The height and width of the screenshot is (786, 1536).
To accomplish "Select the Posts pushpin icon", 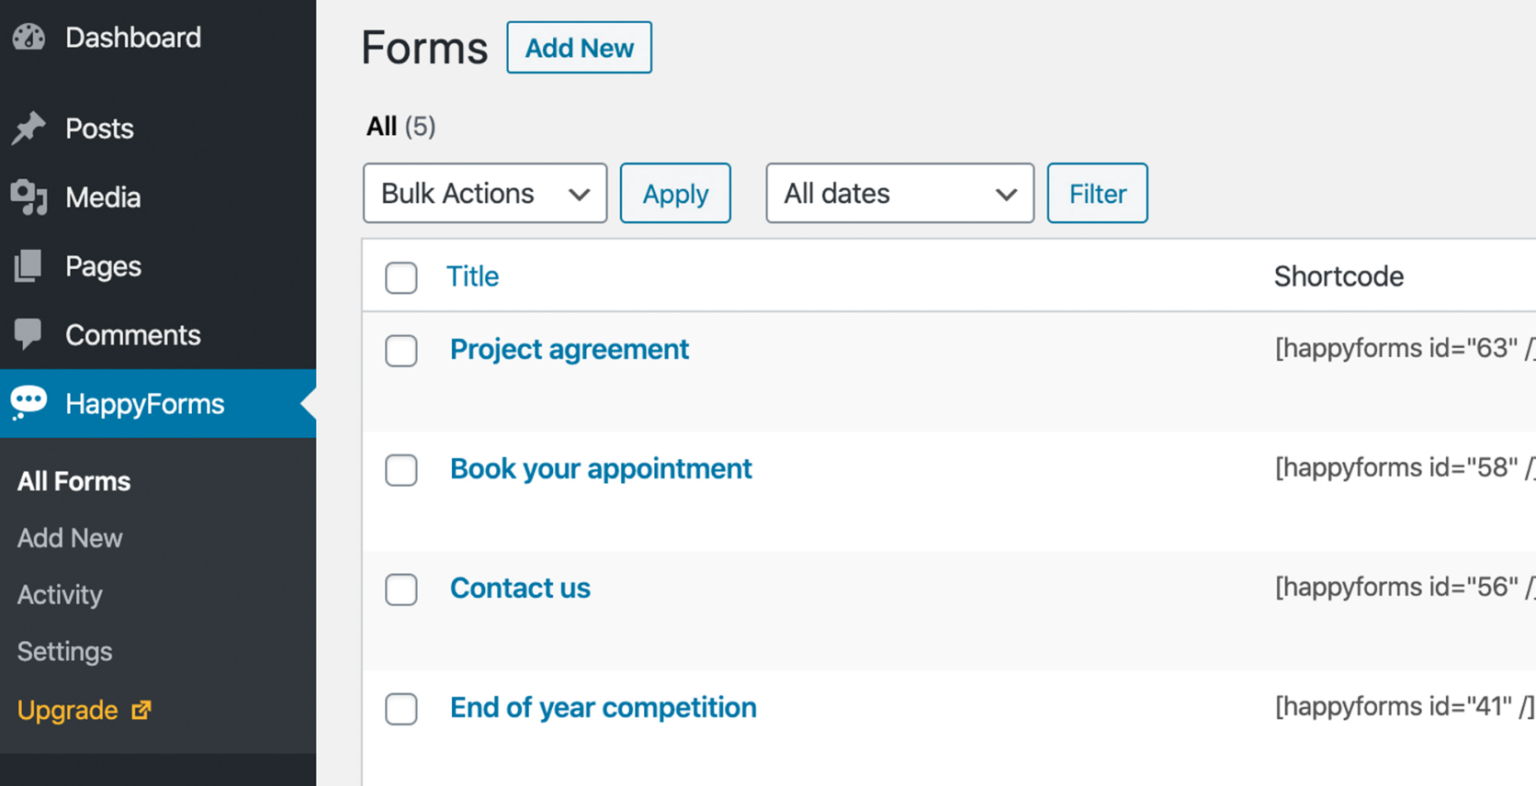I will [29, 128].
